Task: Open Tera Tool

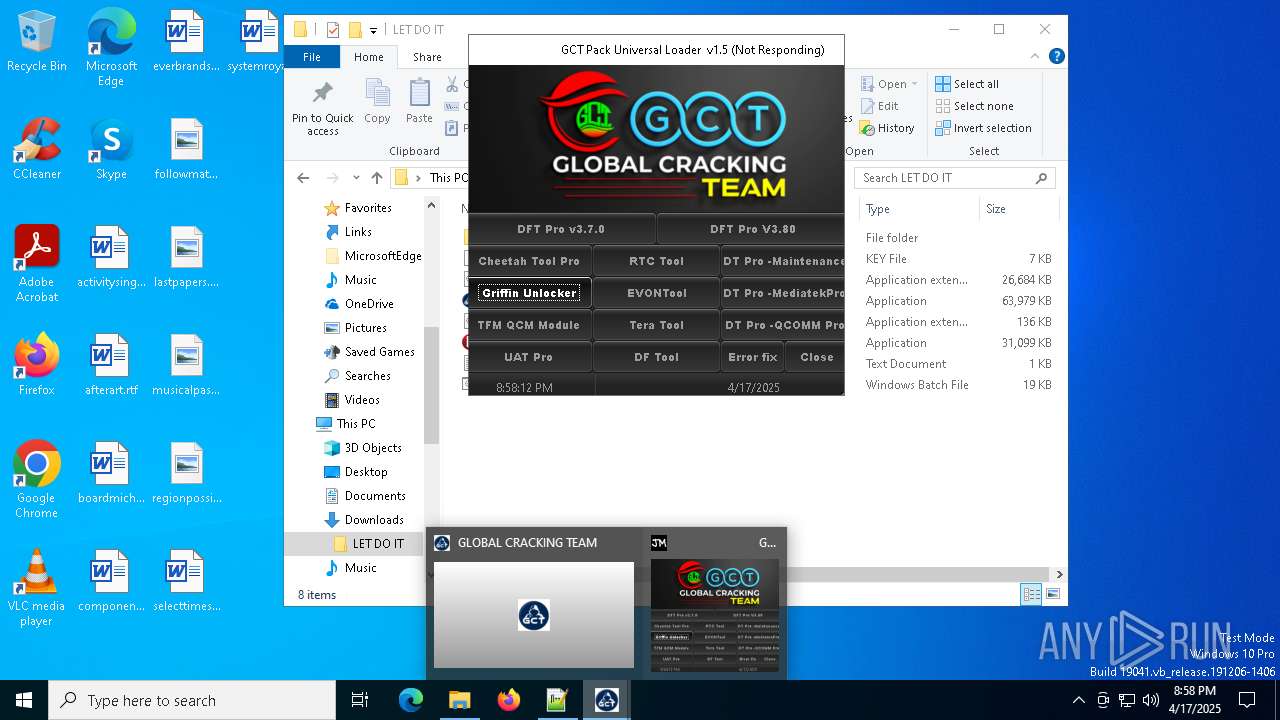Action: point(656,325)
